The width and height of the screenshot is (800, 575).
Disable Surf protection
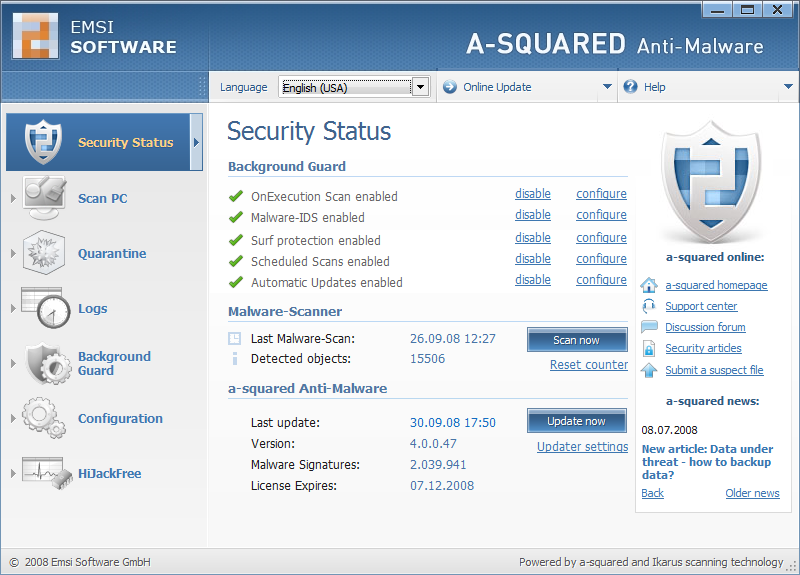coord(533,238)
